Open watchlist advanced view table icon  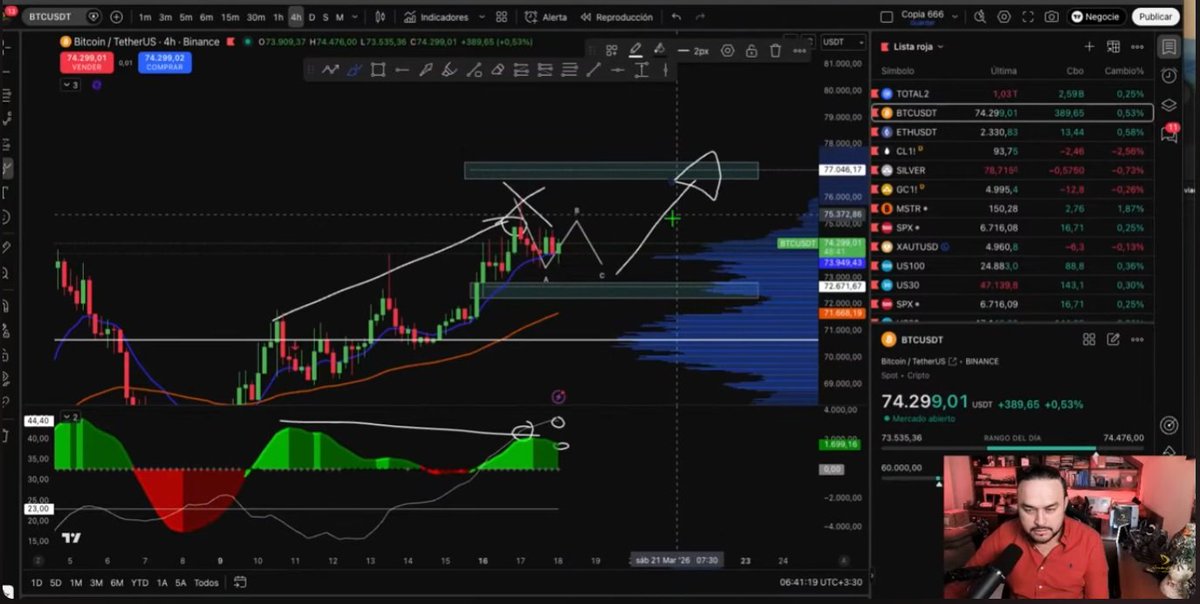(1113, 46)
